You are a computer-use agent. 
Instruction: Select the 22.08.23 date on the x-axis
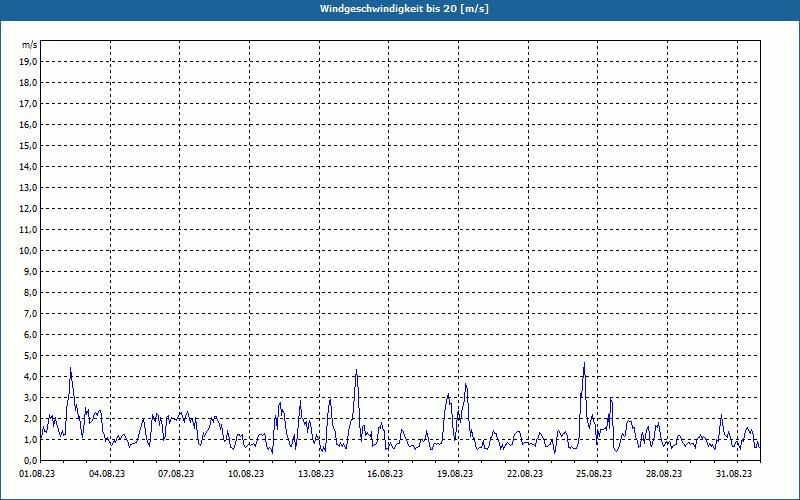click(524, 474)
